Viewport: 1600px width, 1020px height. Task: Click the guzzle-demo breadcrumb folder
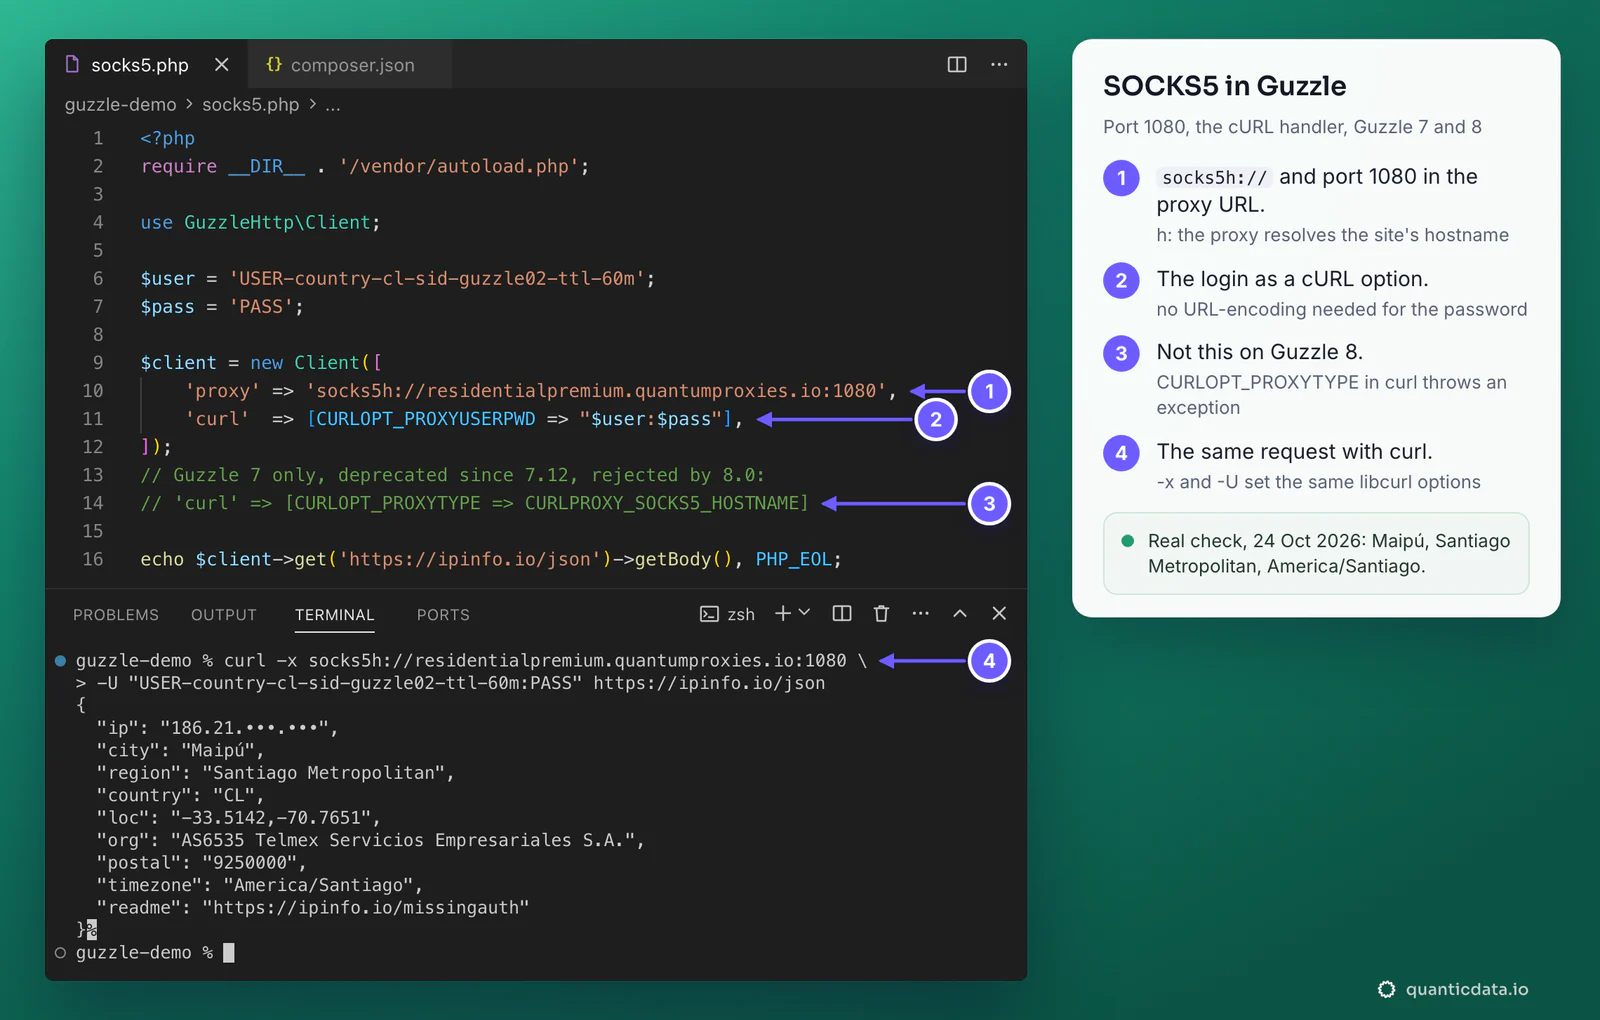tap(120, 104)
